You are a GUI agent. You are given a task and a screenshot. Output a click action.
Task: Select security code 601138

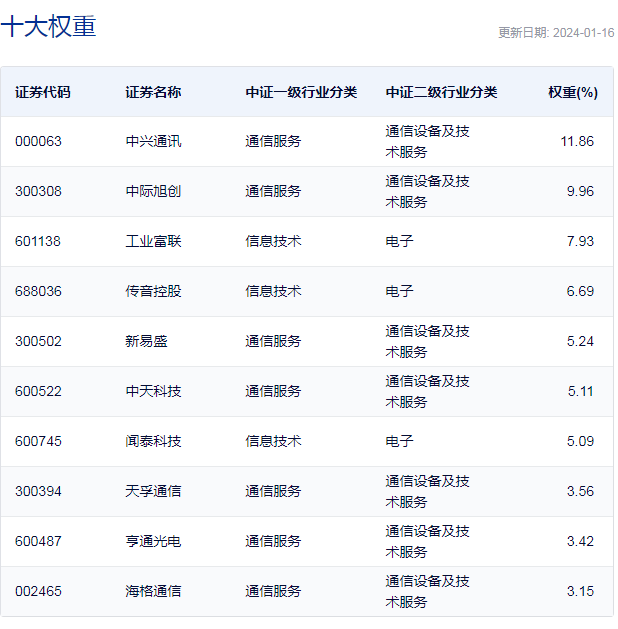(38, 241)
